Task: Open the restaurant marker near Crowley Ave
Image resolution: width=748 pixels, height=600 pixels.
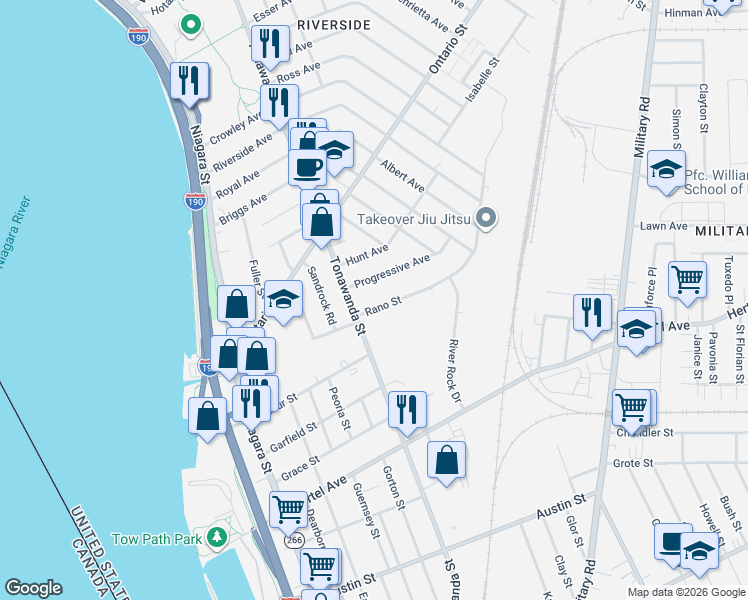Action: (x=280, y=104)
